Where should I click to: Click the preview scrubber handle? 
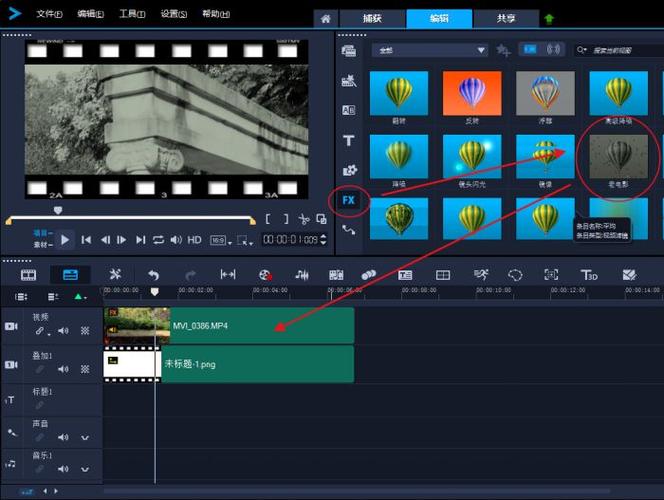click(x=58, y=210)
